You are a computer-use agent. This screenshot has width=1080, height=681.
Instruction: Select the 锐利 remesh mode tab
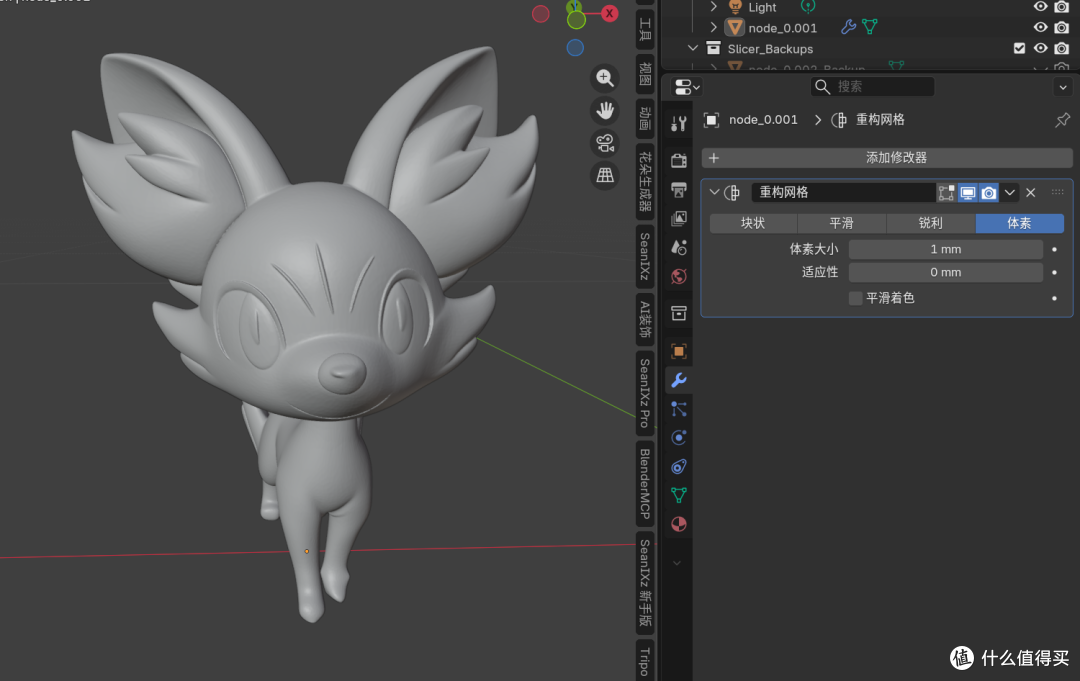point(931,223)
